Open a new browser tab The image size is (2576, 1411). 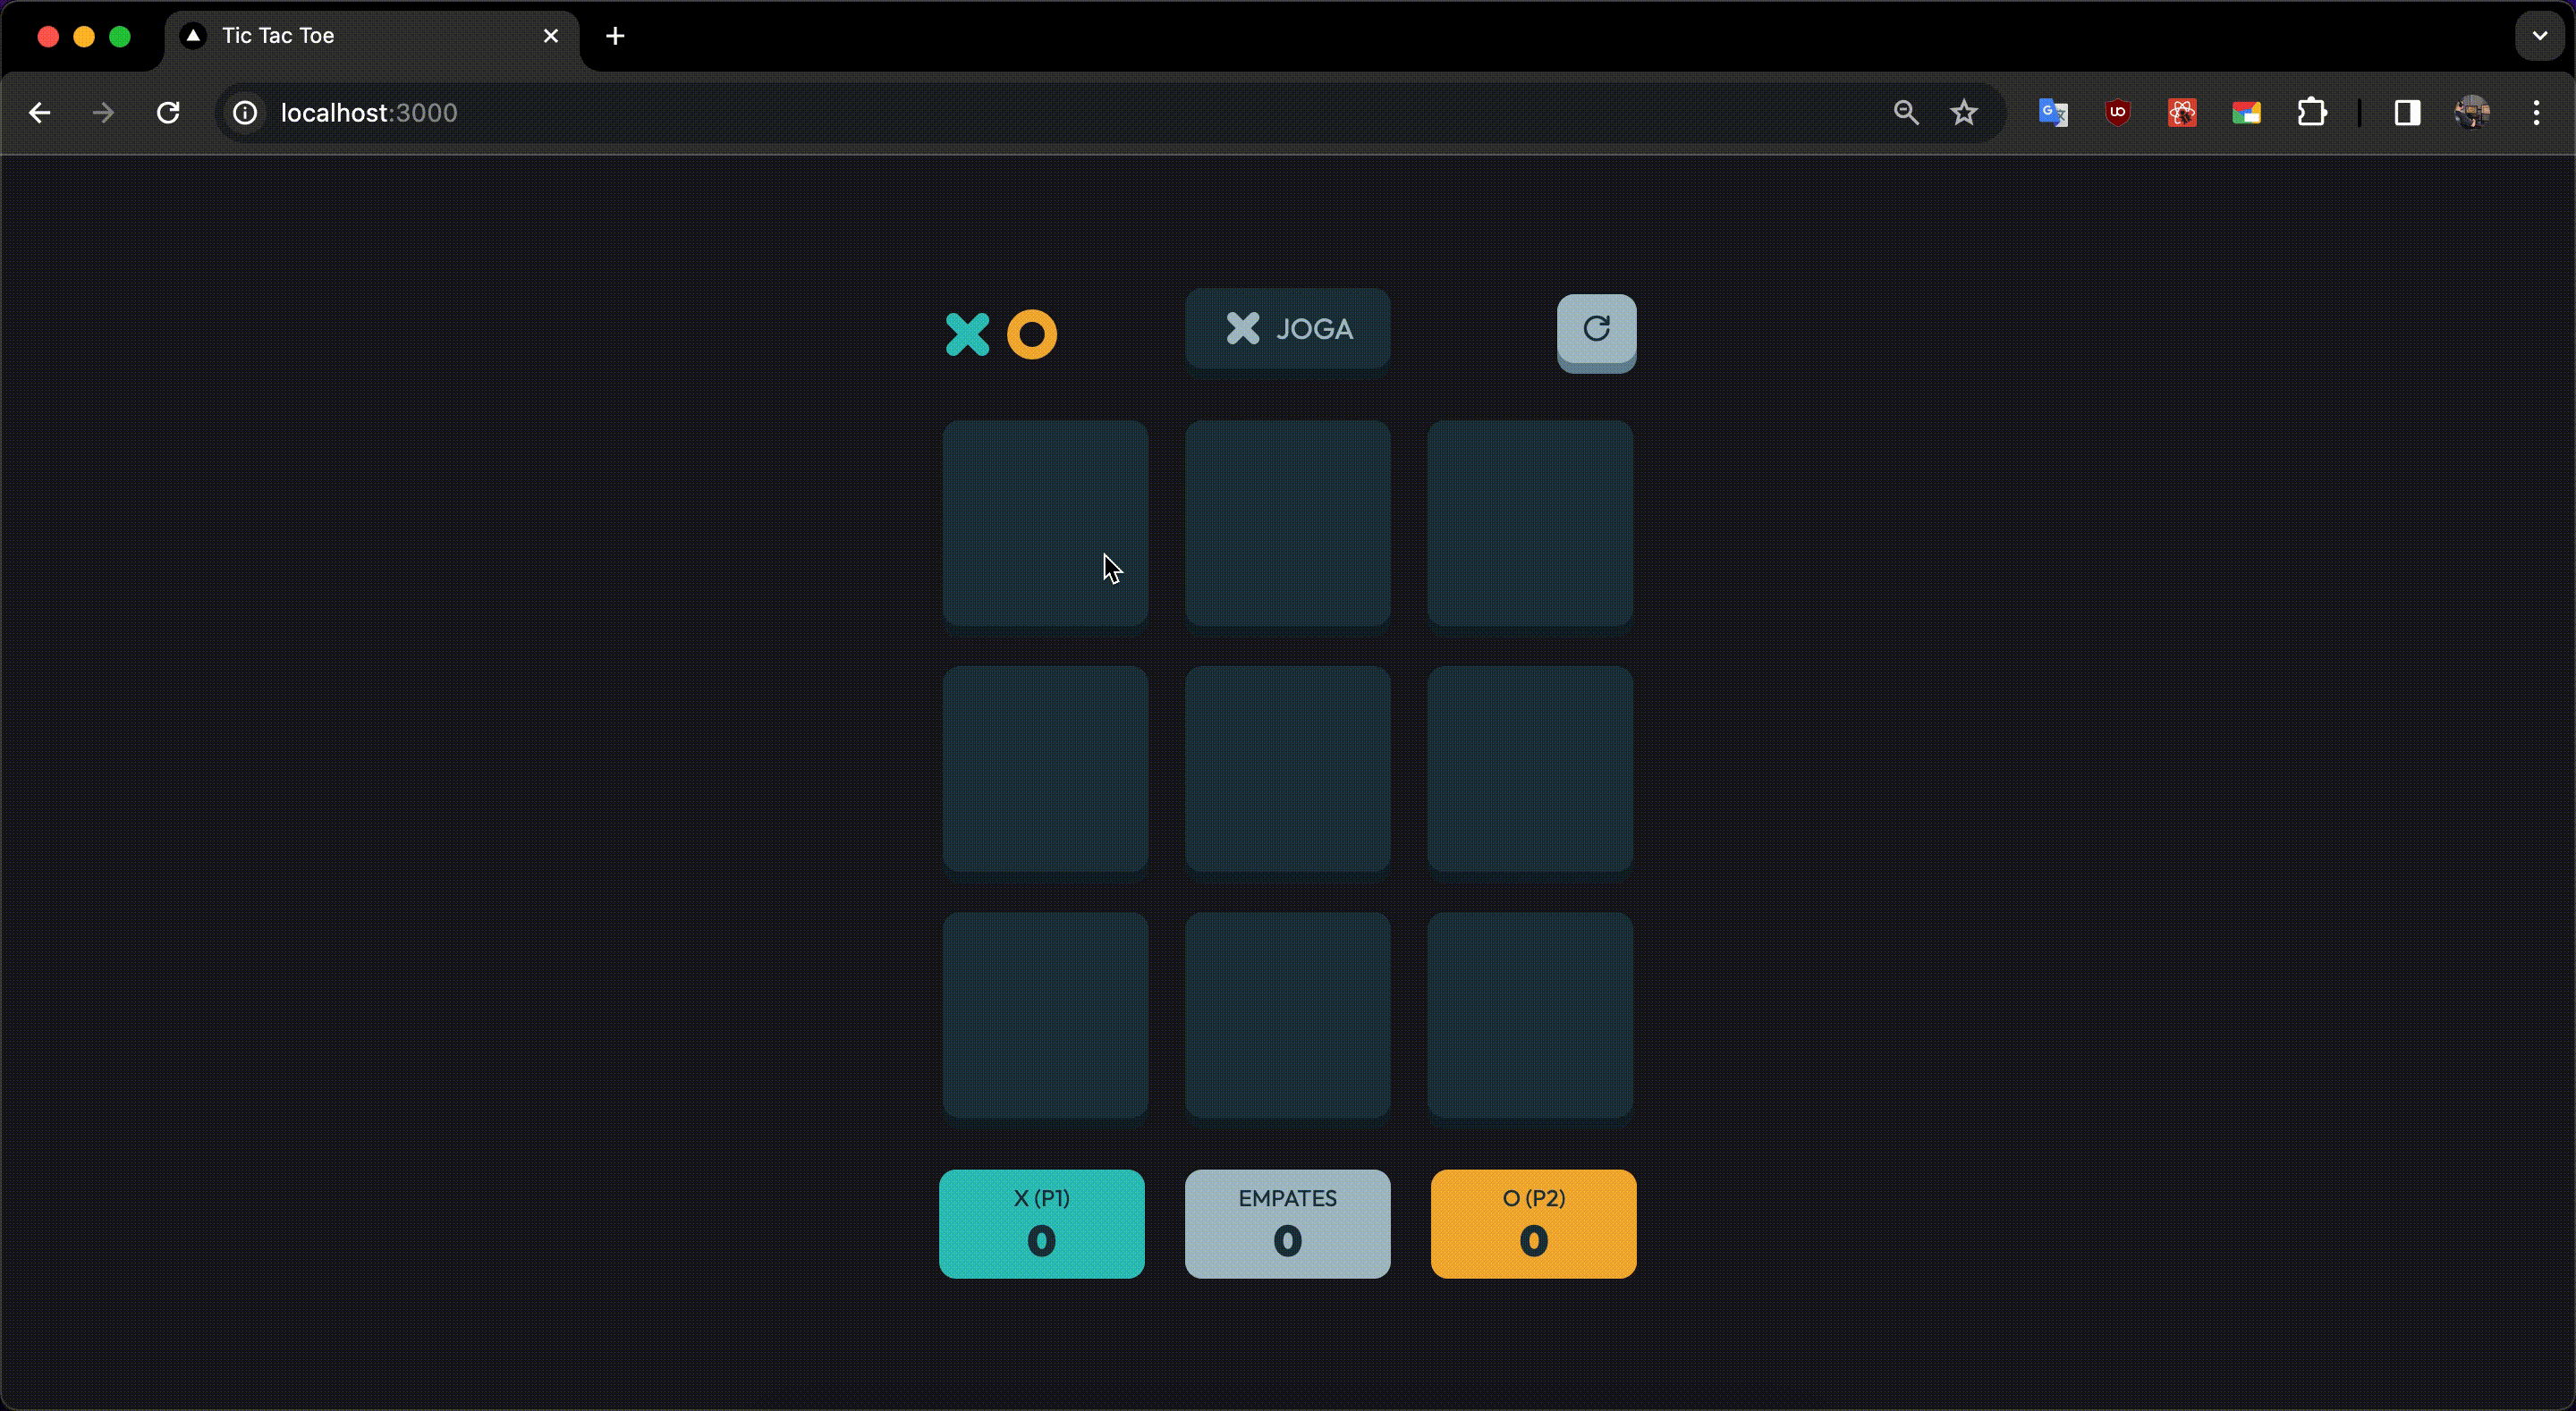pyautogui.click(x=615, y=36)
